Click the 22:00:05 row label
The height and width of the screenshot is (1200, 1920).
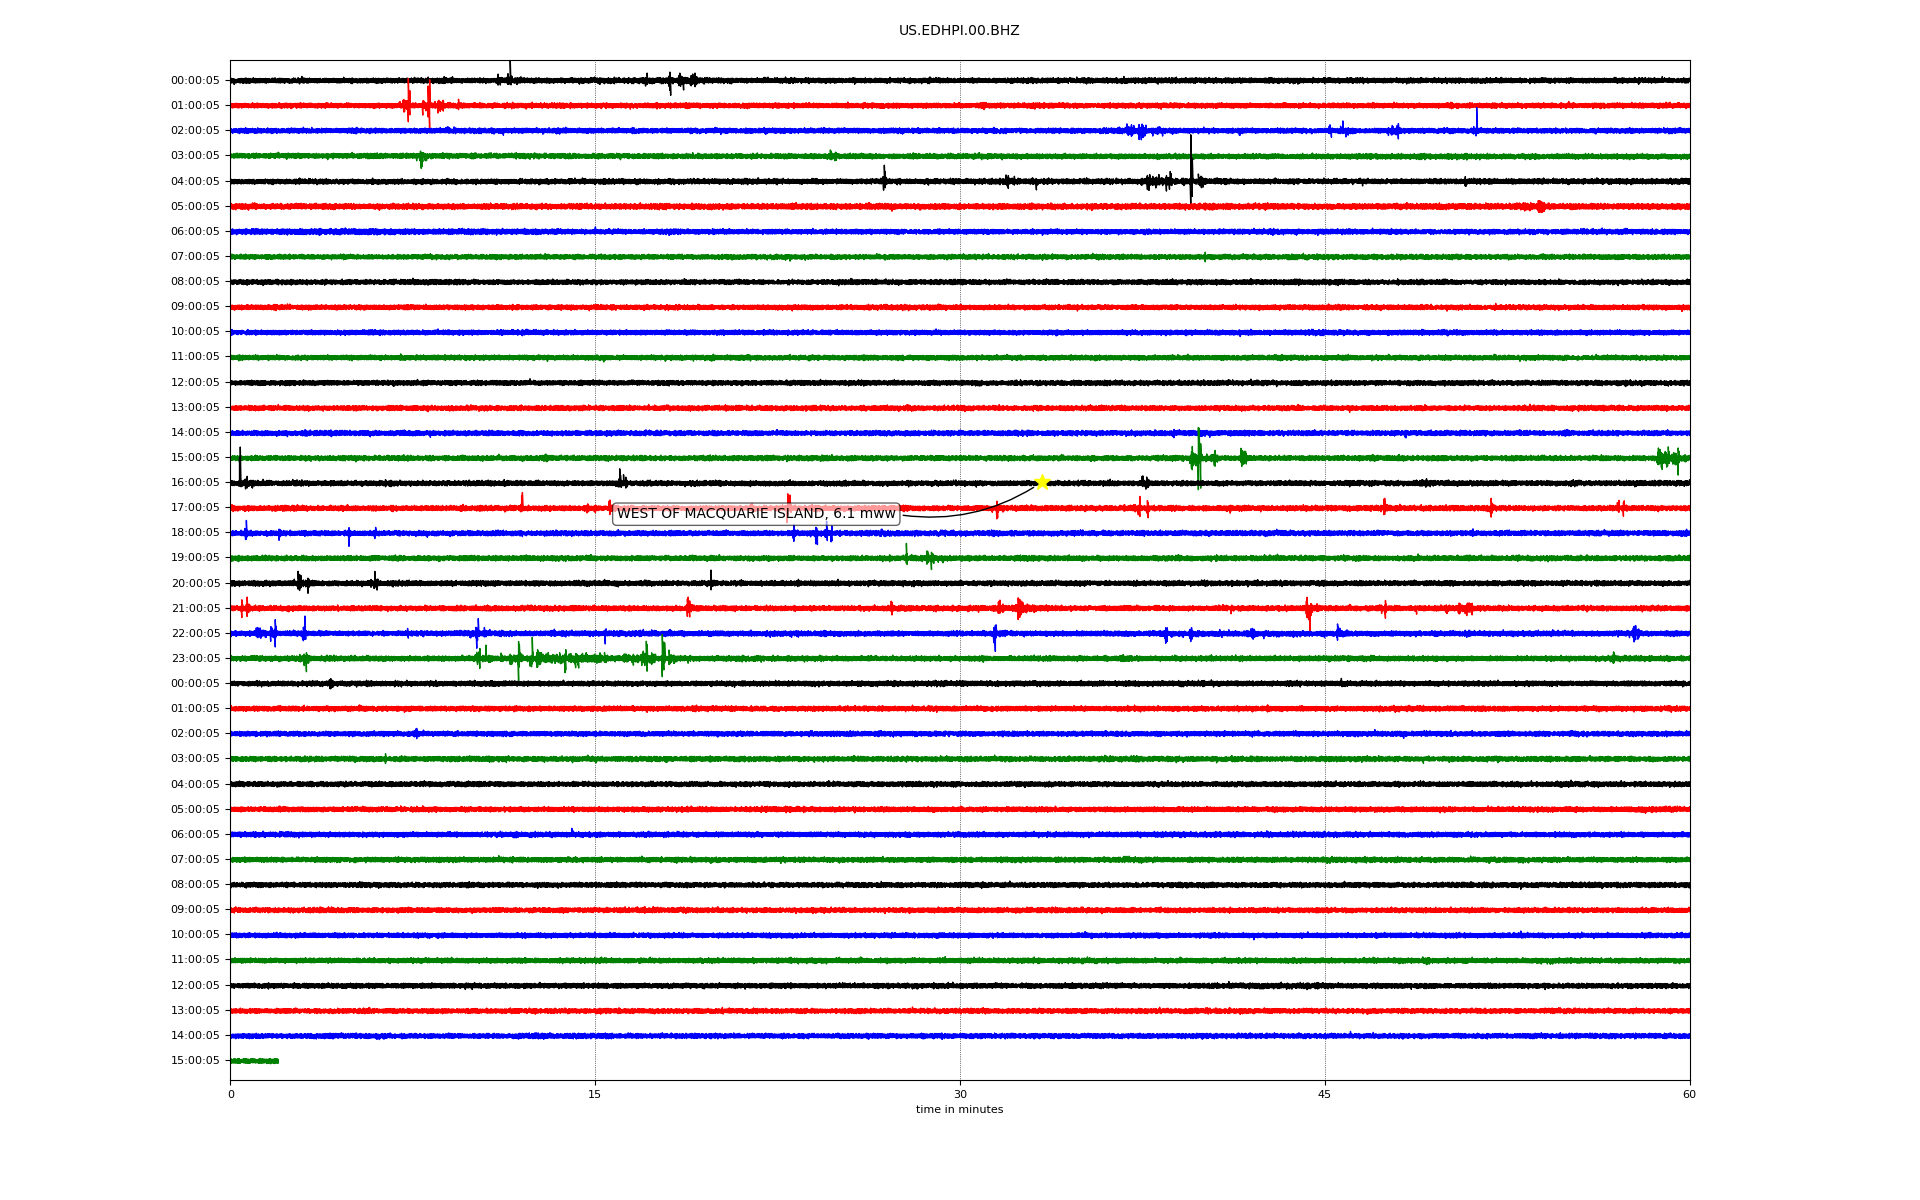(x=195, y=634)
